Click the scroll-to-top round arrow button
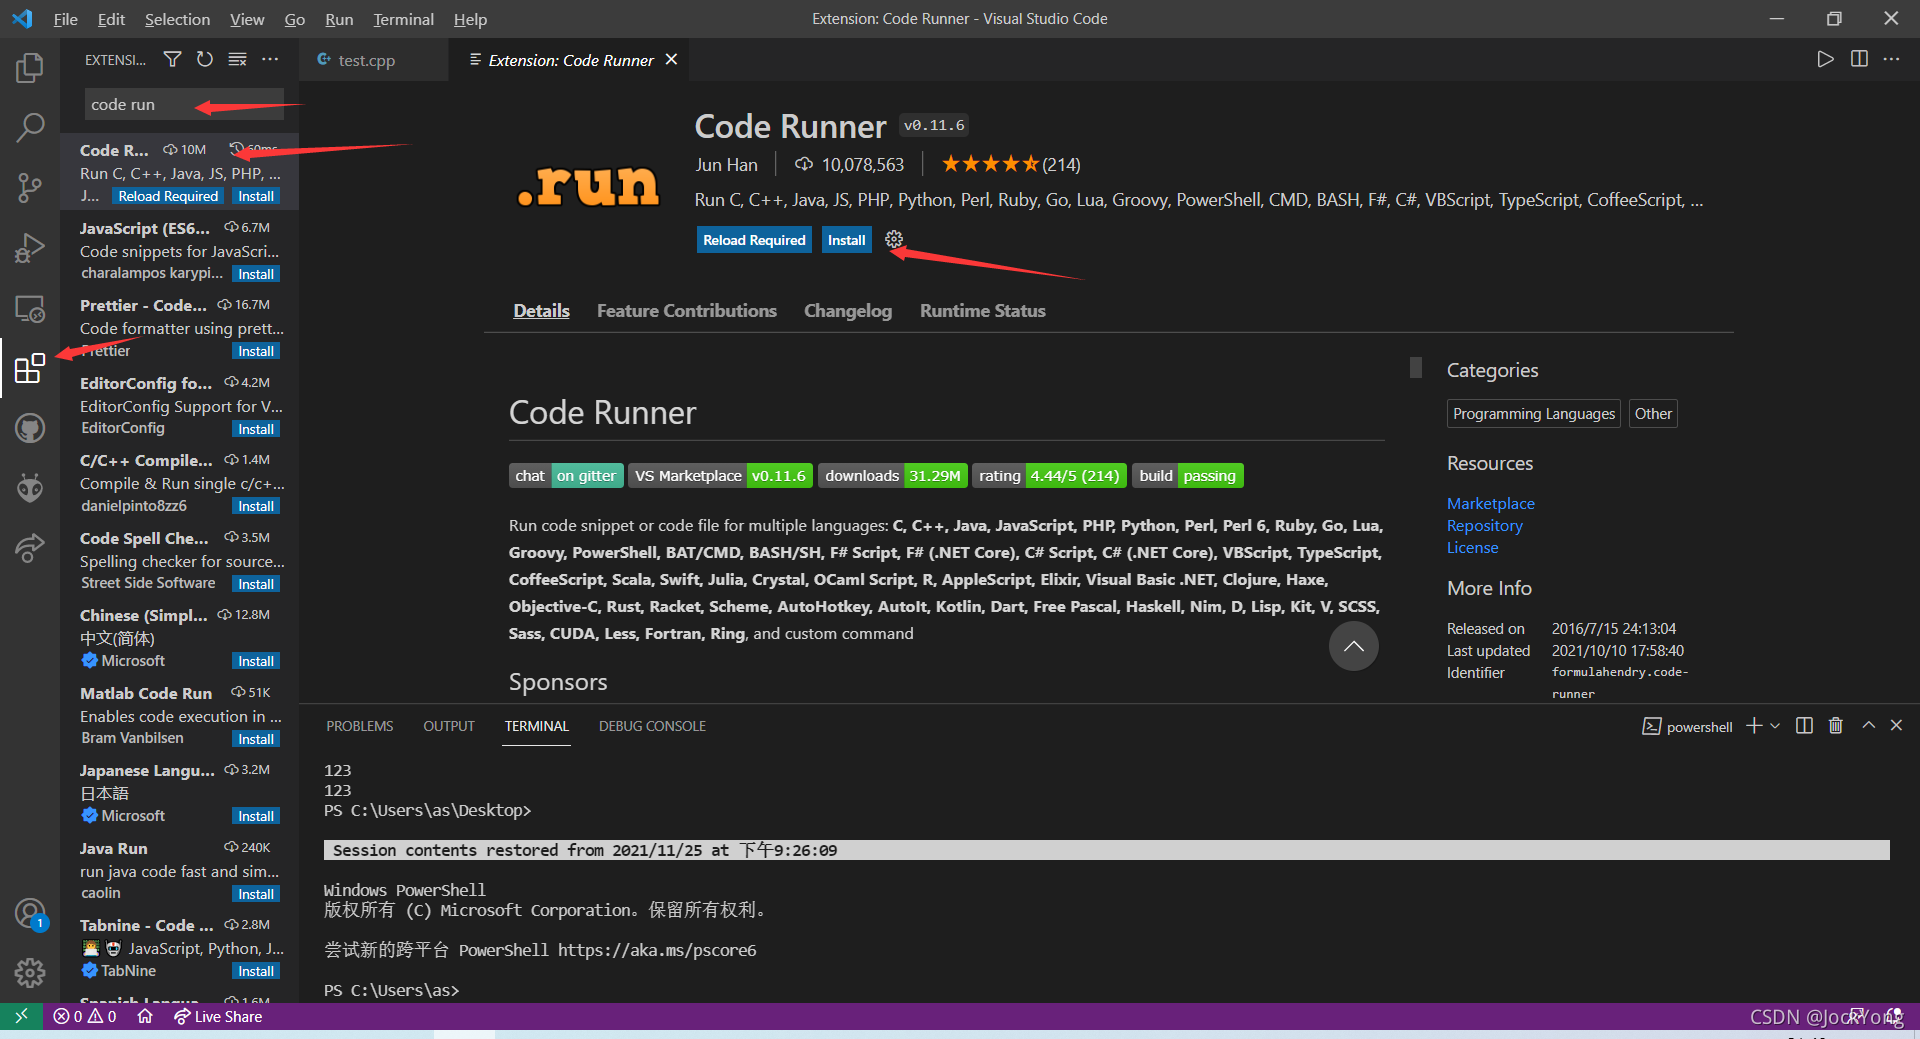Image resolution: width=1920 pixels, height=1039 pixels. (1353, 646)
